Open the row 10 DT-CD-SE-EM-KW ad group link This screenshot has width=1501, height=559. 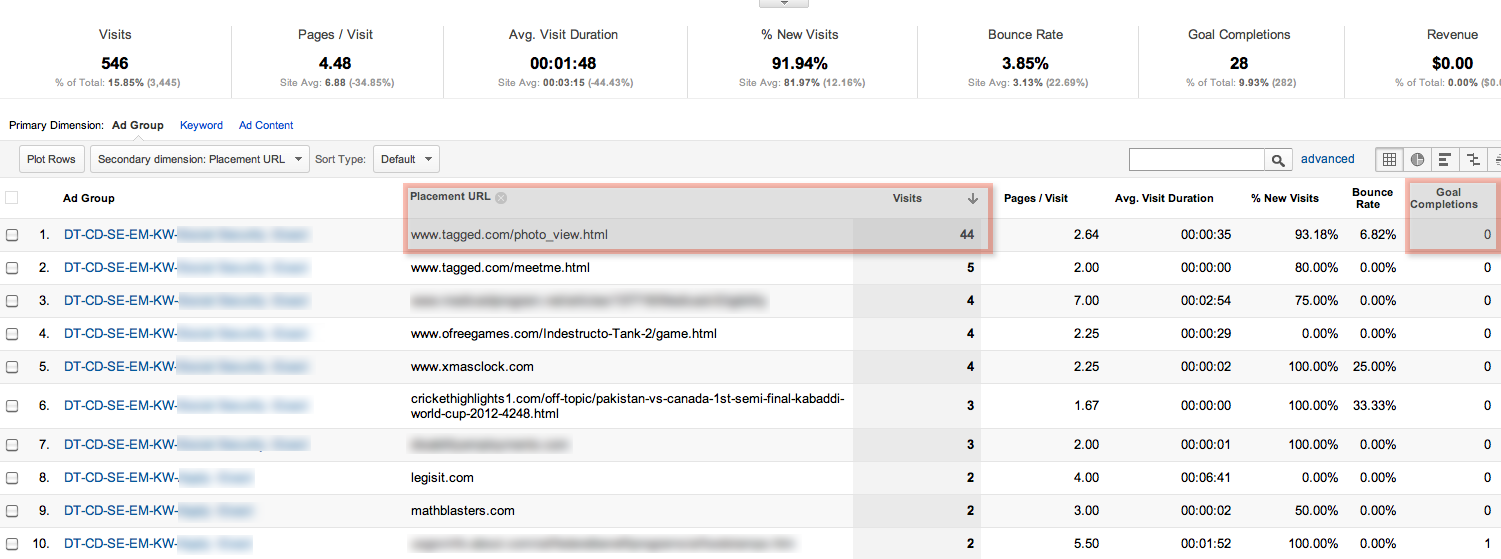click(158, 544)
